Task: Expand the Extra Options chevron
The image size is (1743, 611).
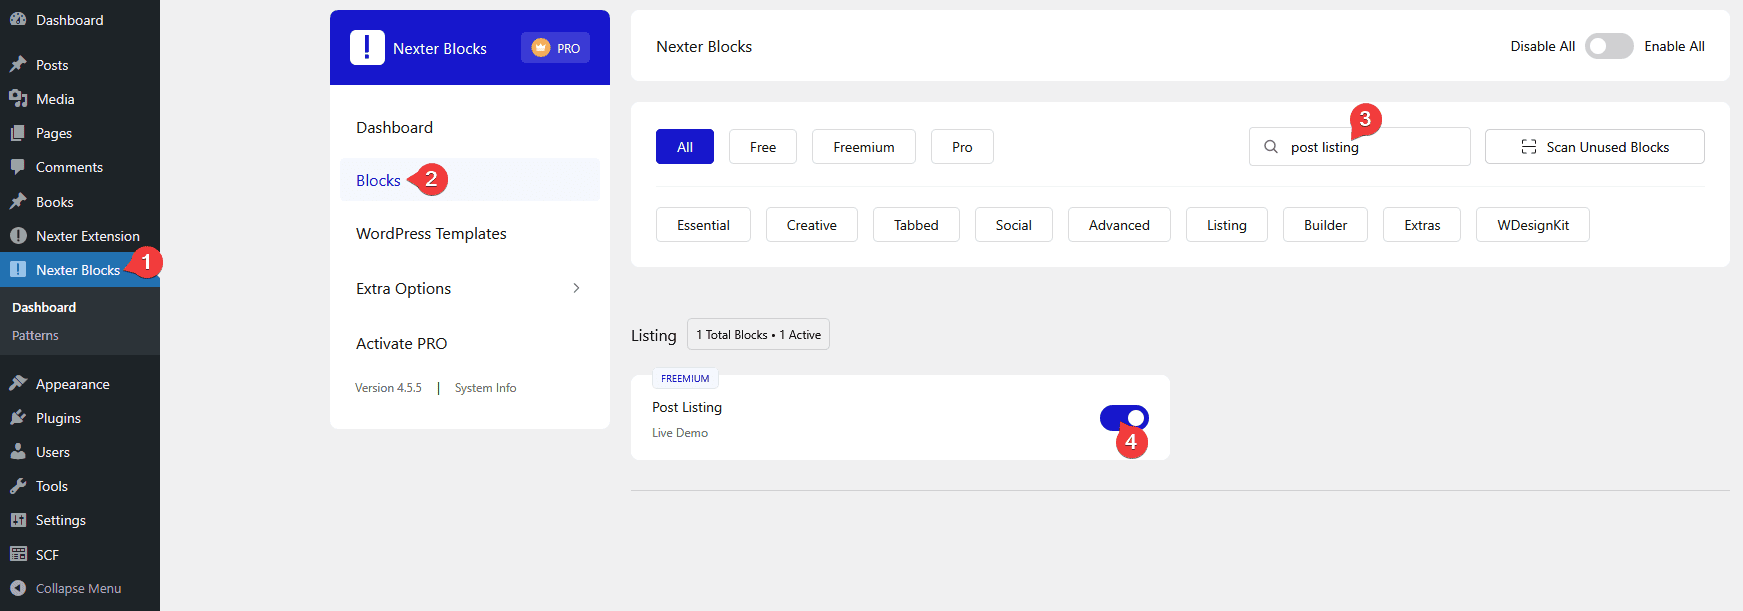Action: pos(576,288)
